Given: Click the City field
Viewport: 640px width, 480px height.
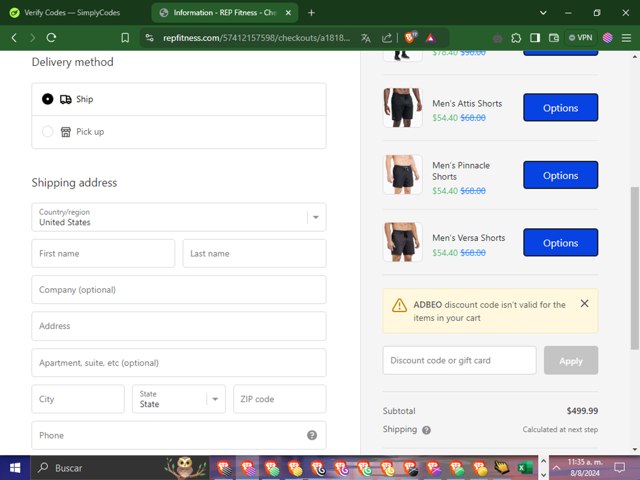Looking at the screenshot, I should [78, 399].
